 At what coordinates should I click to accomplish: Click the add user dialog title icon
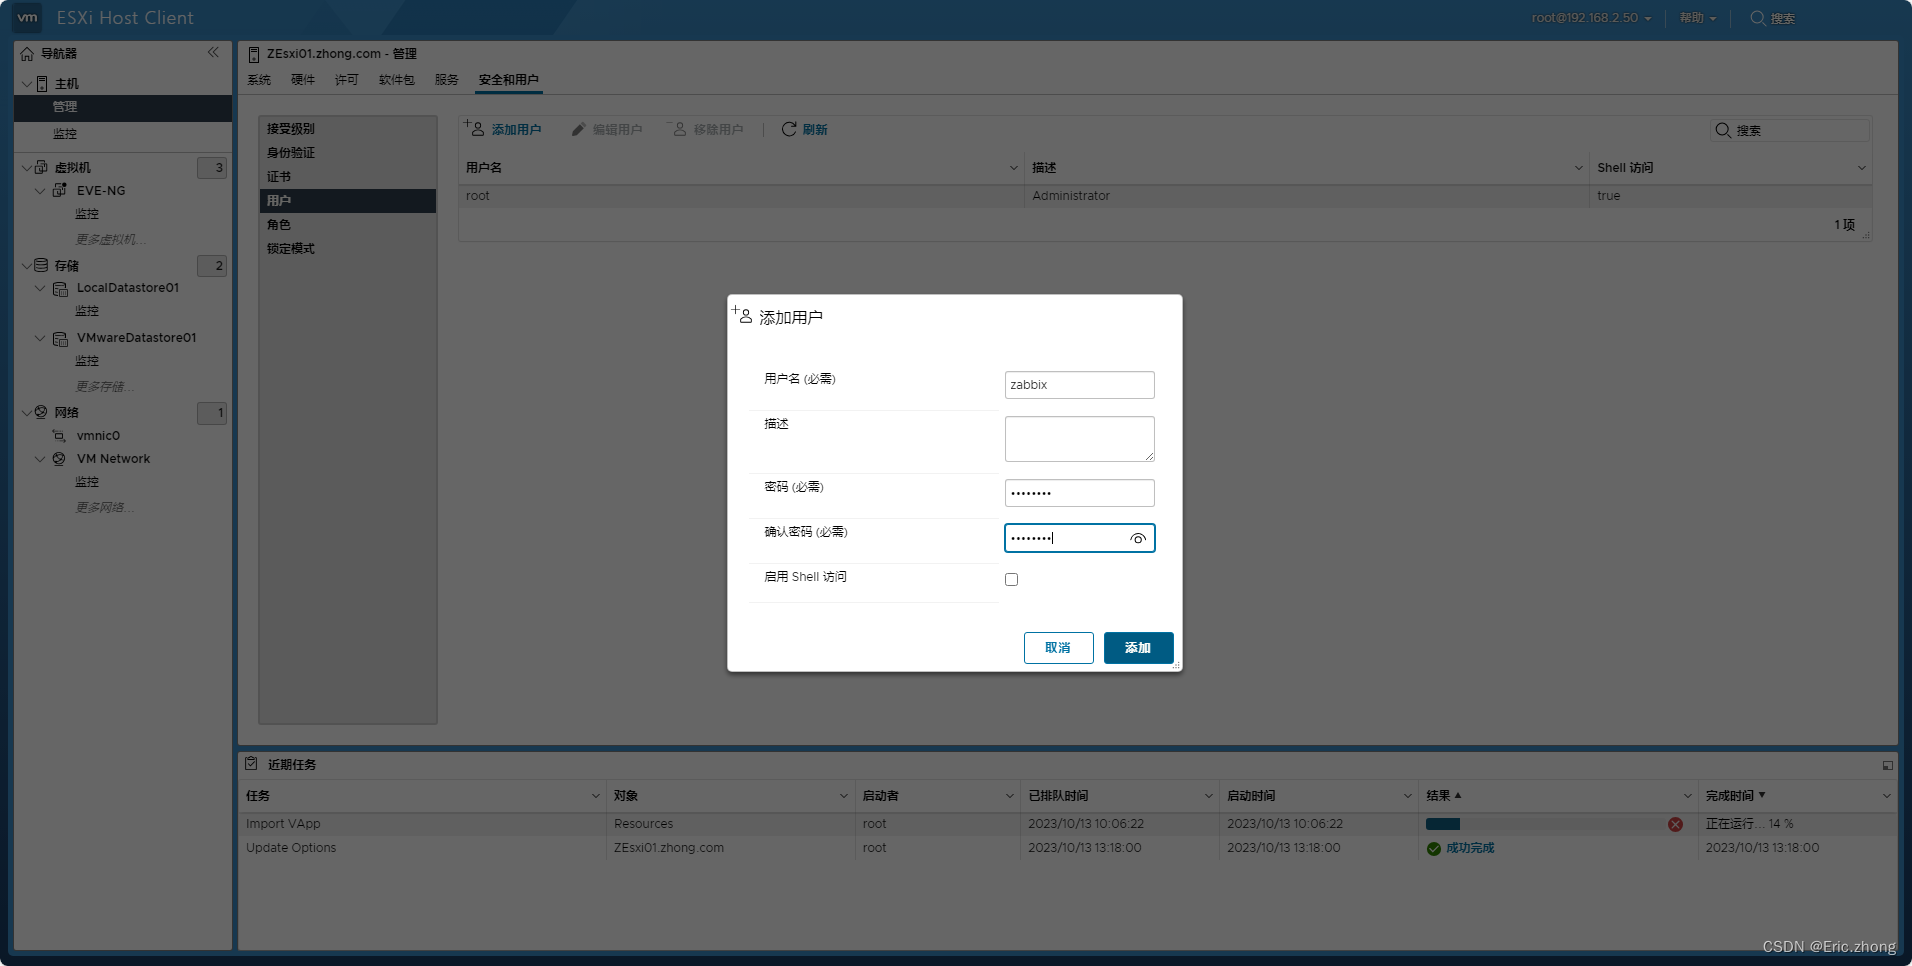(742, 314)
